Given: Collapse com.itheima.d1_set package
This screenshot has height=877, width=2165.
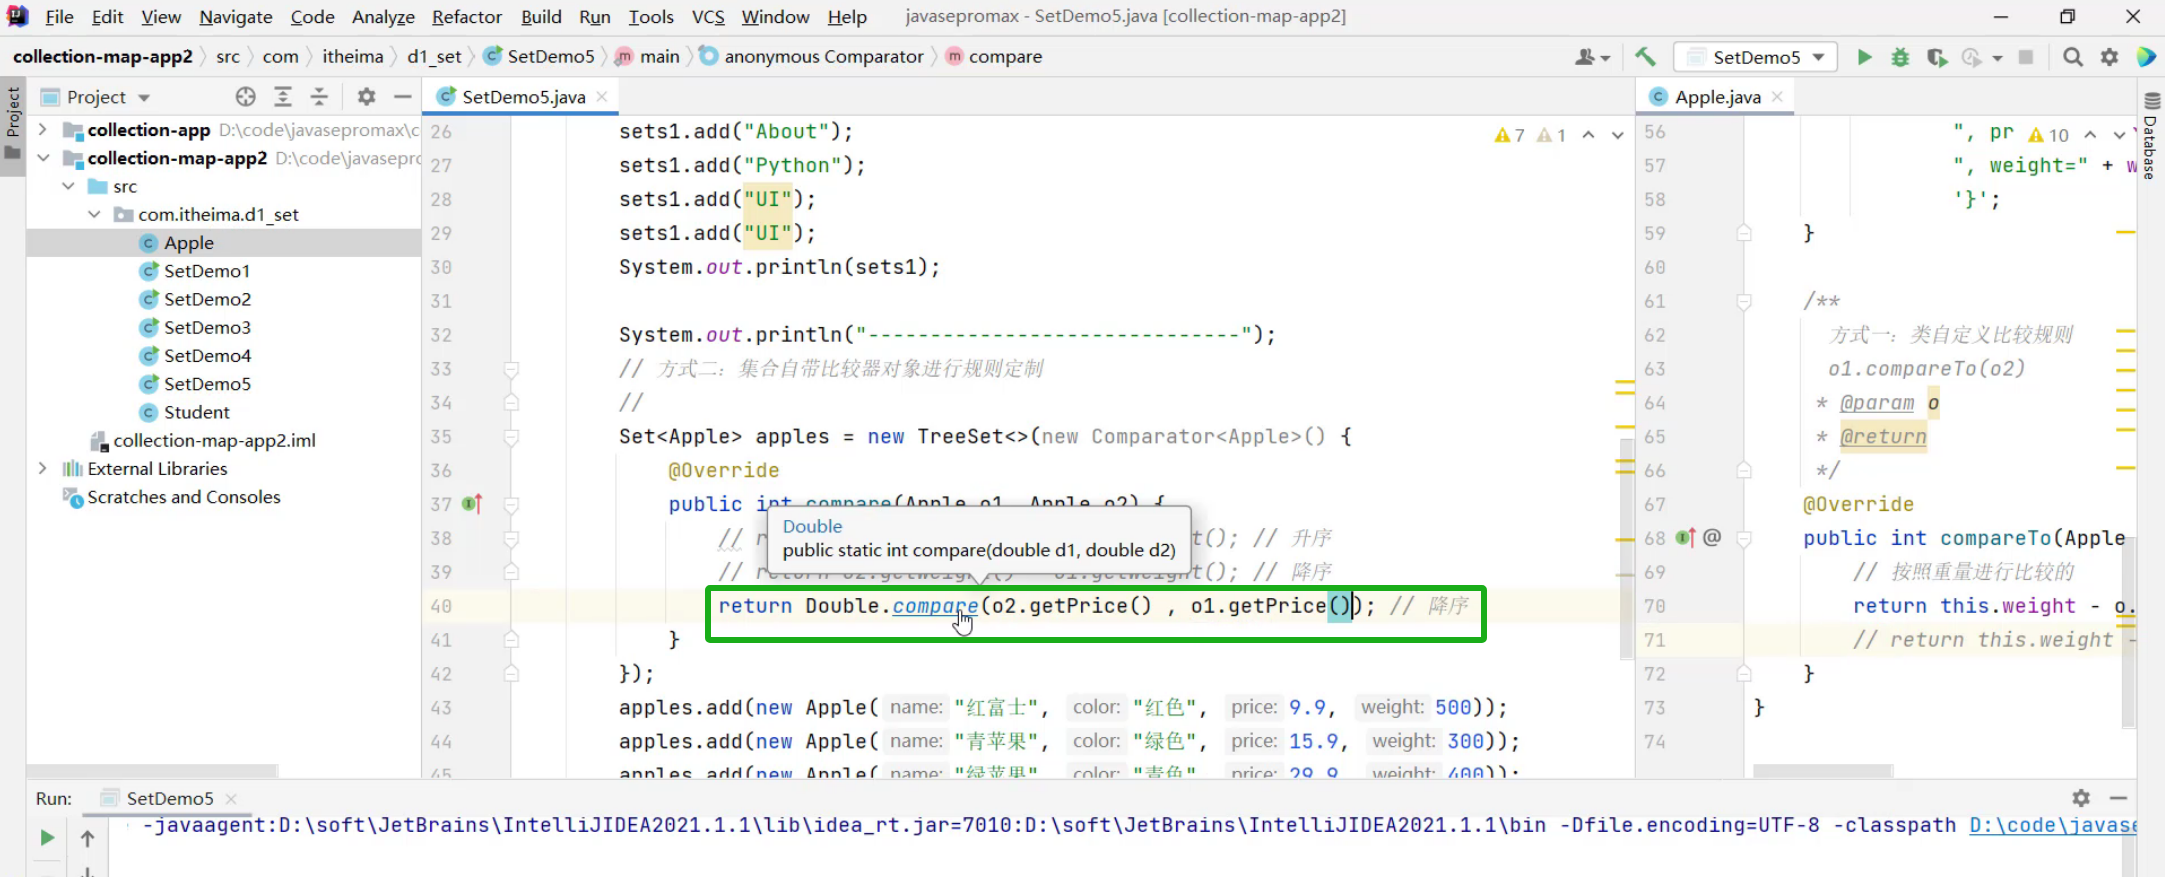Looking at the screenshot, I should pyautogui.click(x=94, y=214).
